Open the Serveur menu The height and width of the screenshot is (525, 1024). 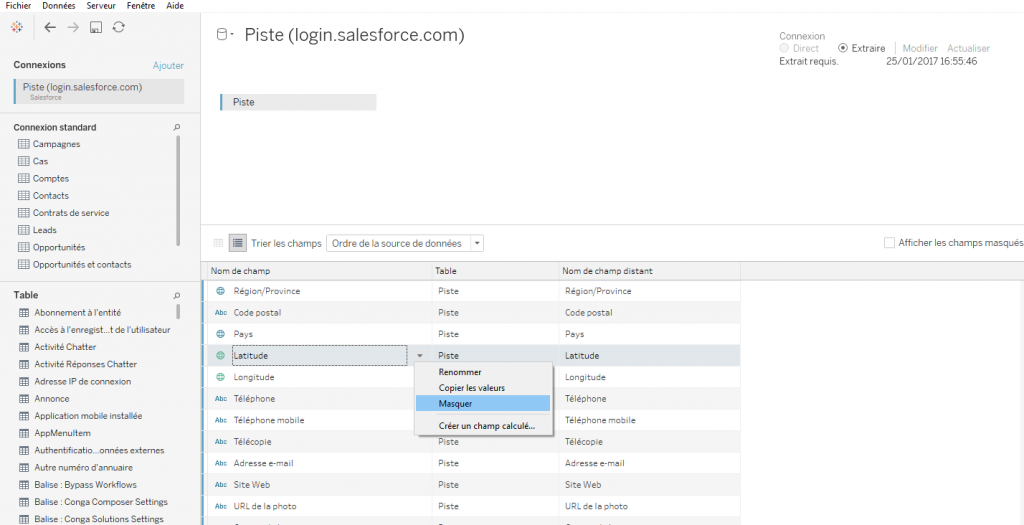[x=101, y=5]
